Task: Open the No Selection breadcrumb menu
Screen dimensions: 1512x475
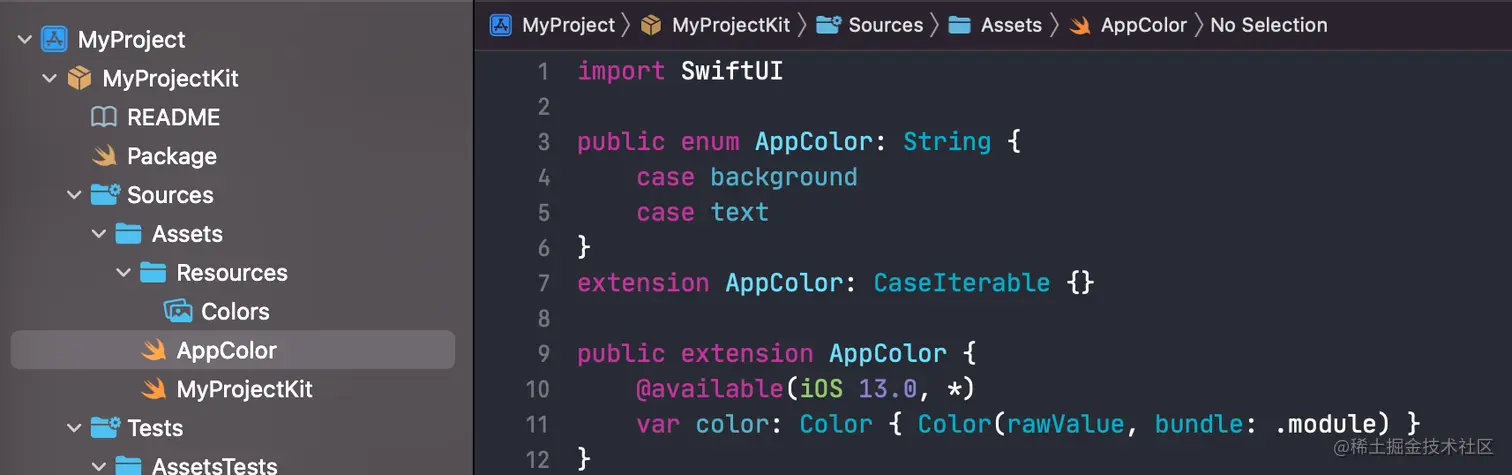Action: pyautogui.click(x=1269, y=25)
